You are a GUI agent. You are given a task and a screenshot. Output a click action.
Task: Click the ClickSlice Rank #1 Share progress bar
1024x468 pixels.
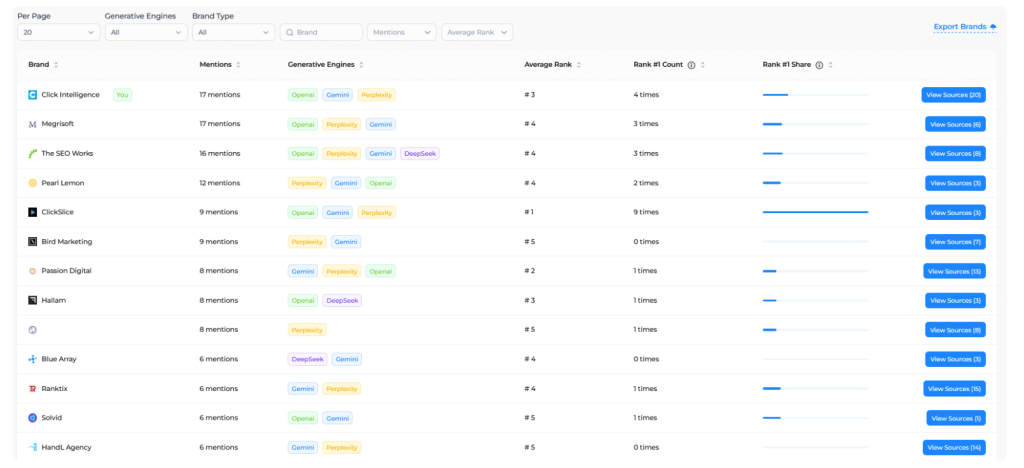[814, 212]
